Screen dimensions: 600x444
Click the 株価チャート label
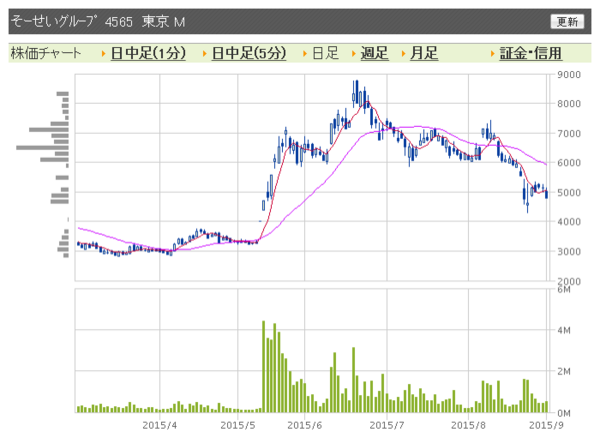coord(46,53)
